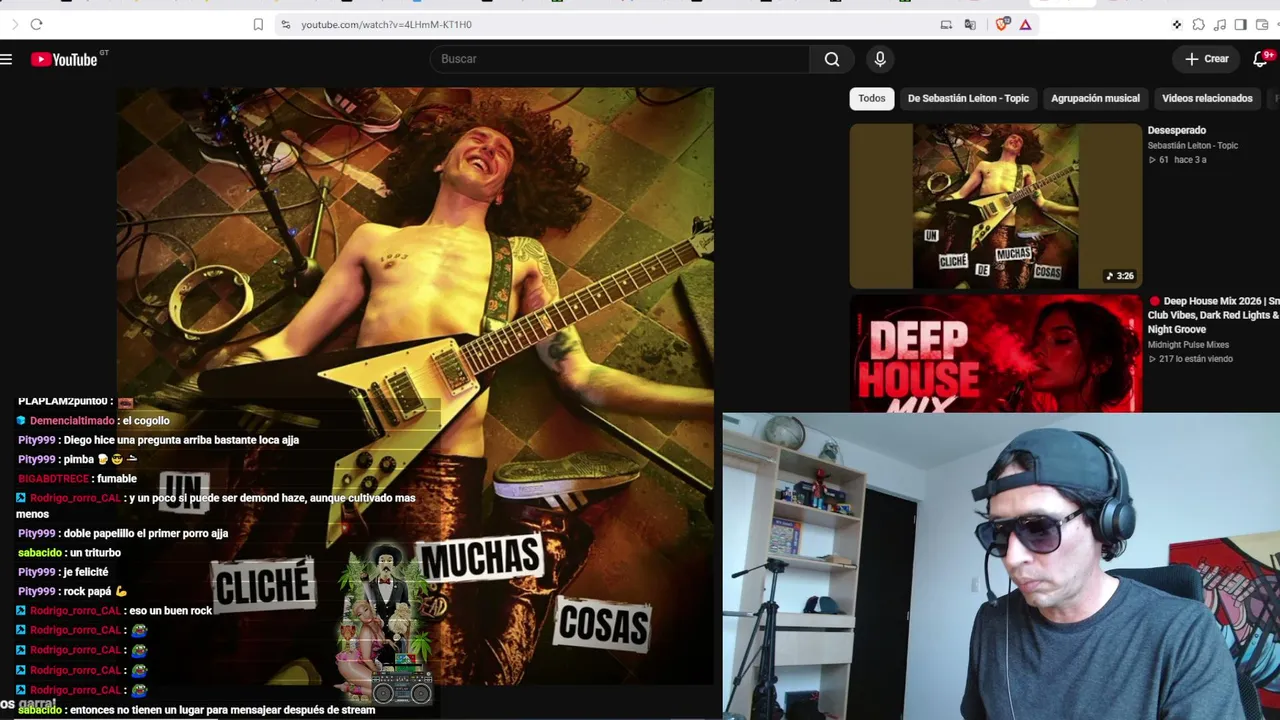Screen dimensions: 1280x720
Task: Select the Videos relacionados chip
Action: click(x=1207, y=98)
